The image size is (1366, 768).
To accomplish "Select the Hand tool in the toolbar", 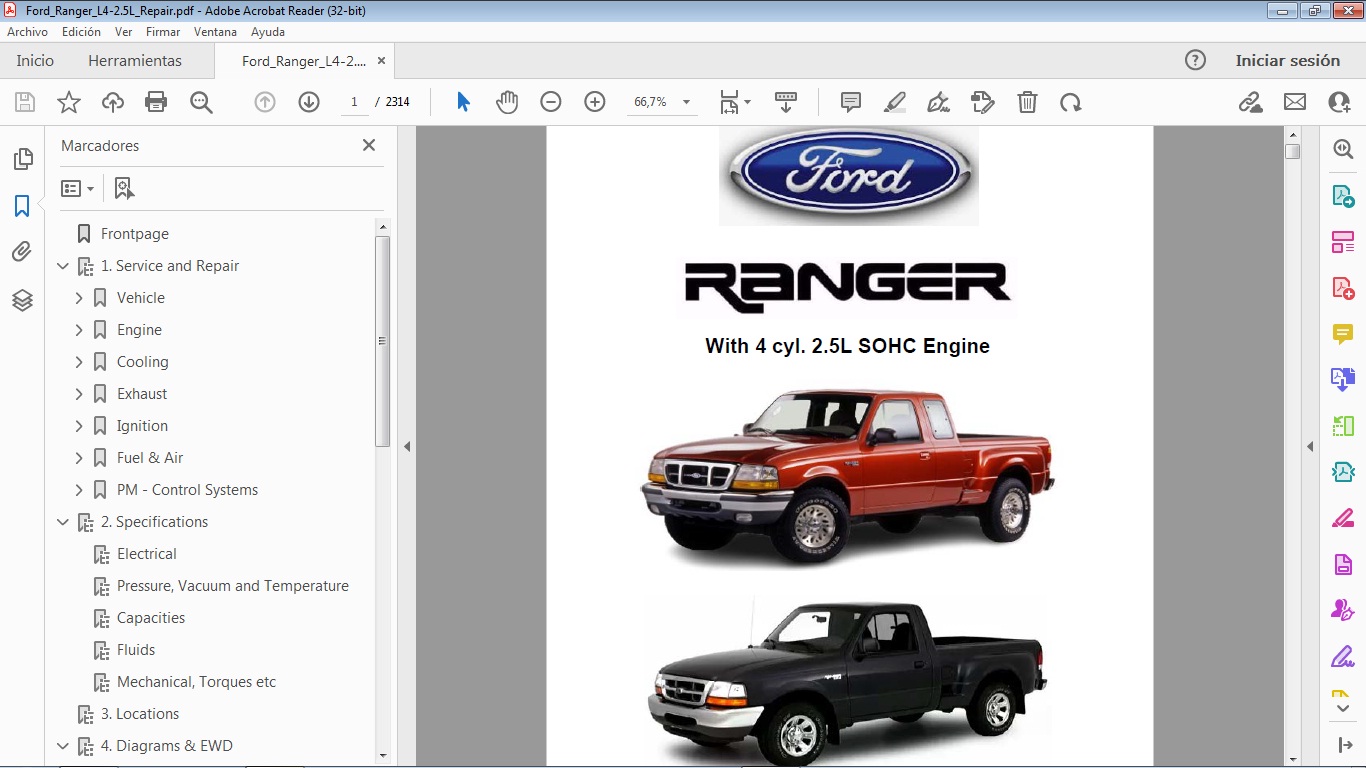I will (507, 101).
